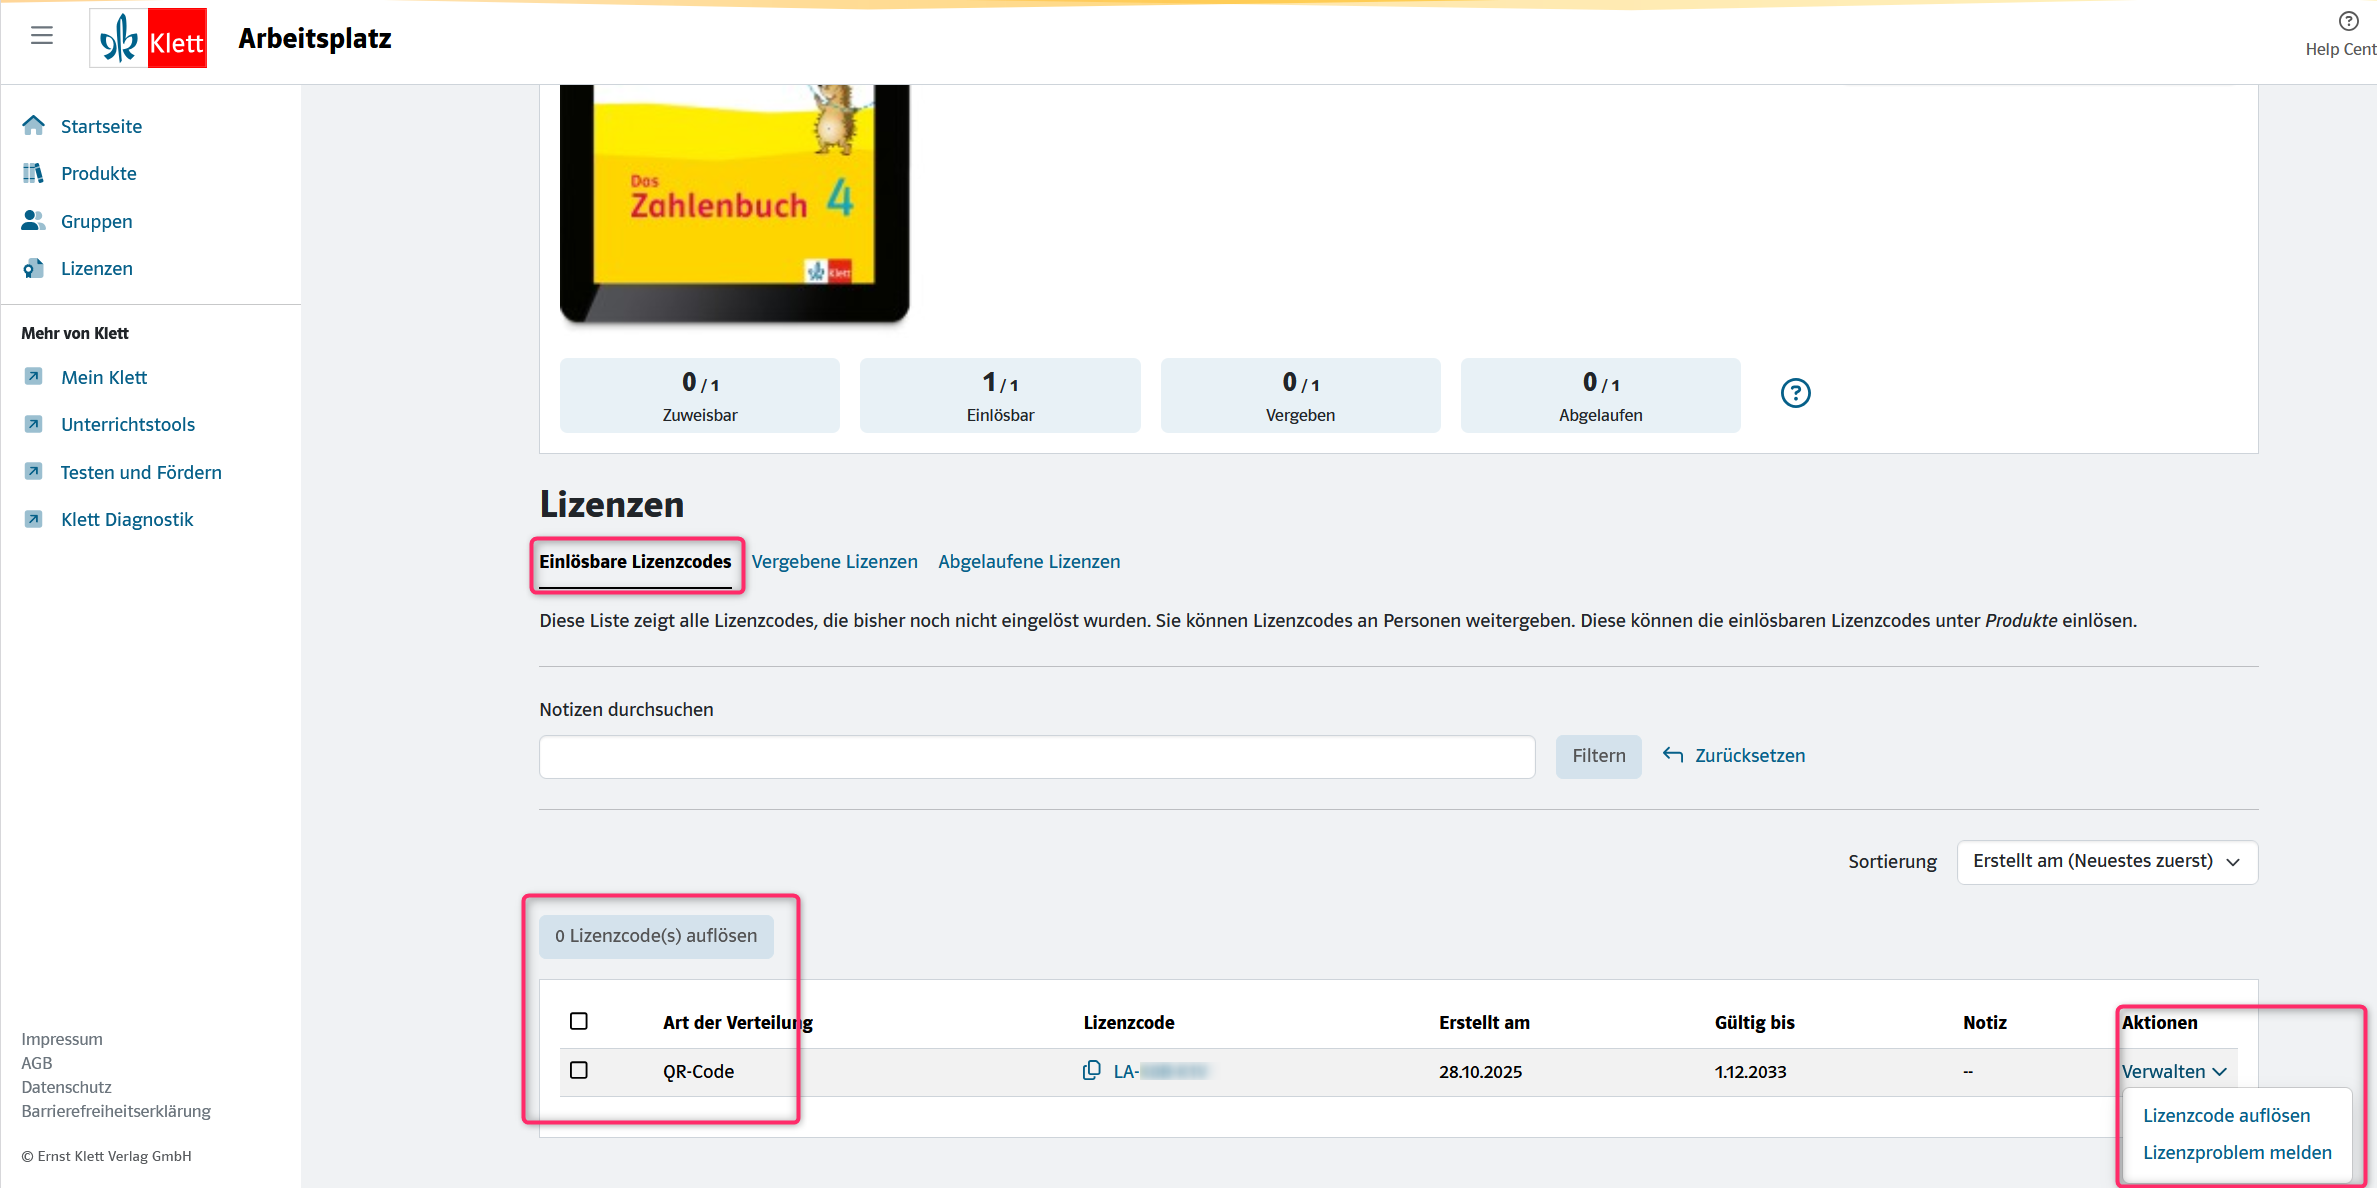Check the select-all checkbox in table header
Viewport: 2377px width, 1188px height.
pyautogui.click(x=578, y=1021)
